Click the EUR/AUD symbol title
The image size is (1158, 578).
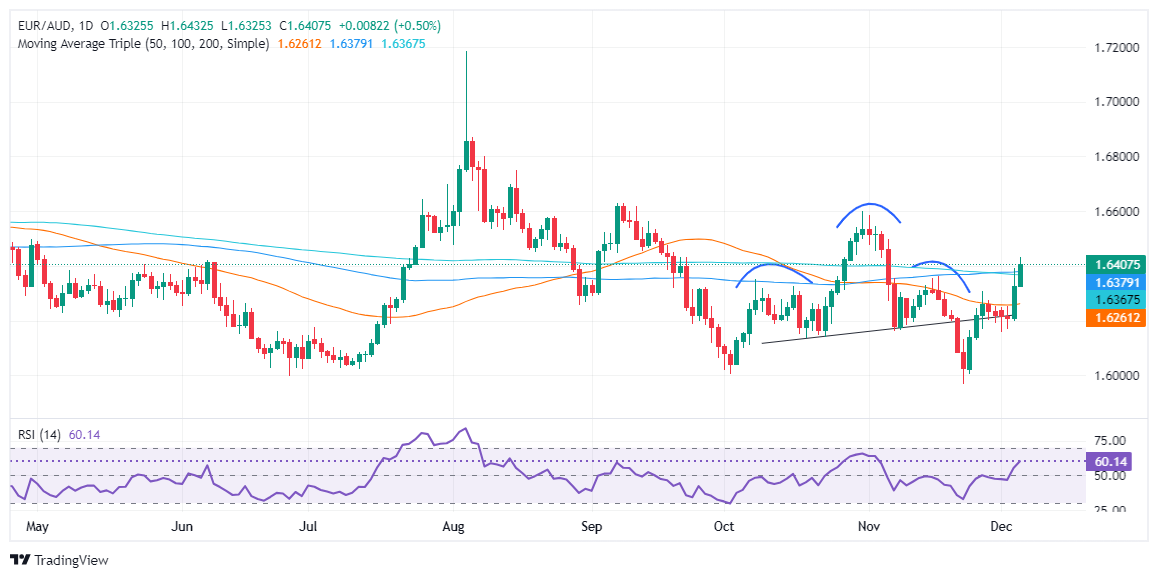pyautogui.click(x=37, y=26)
